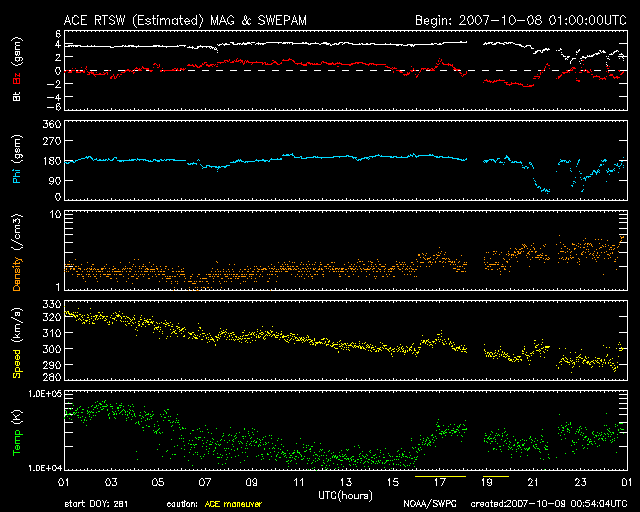Click the long yellow maneuver bar near hour 17
Screen dimensions: 640x512
pyautogui.click(x=440, y=476)
